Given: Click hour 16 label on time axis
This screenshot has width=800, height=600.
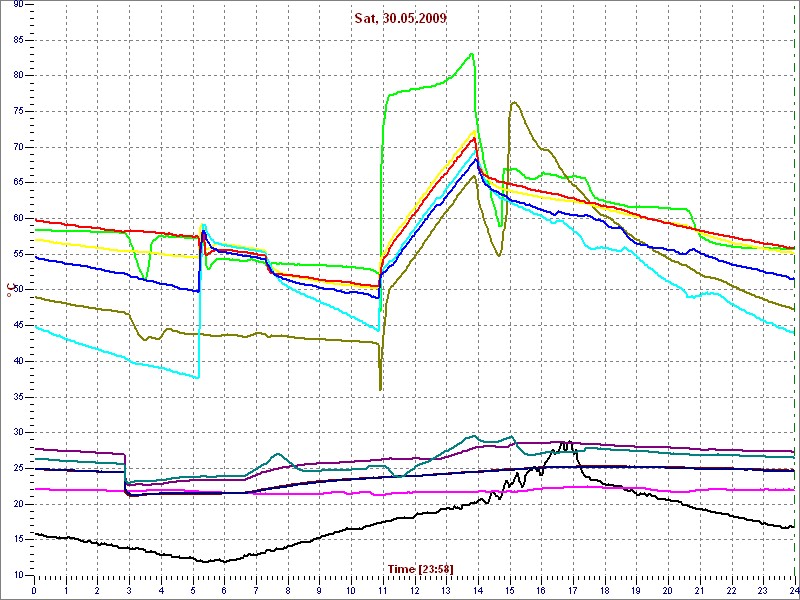Looking at the screenshot, I should tap(540, 591).
